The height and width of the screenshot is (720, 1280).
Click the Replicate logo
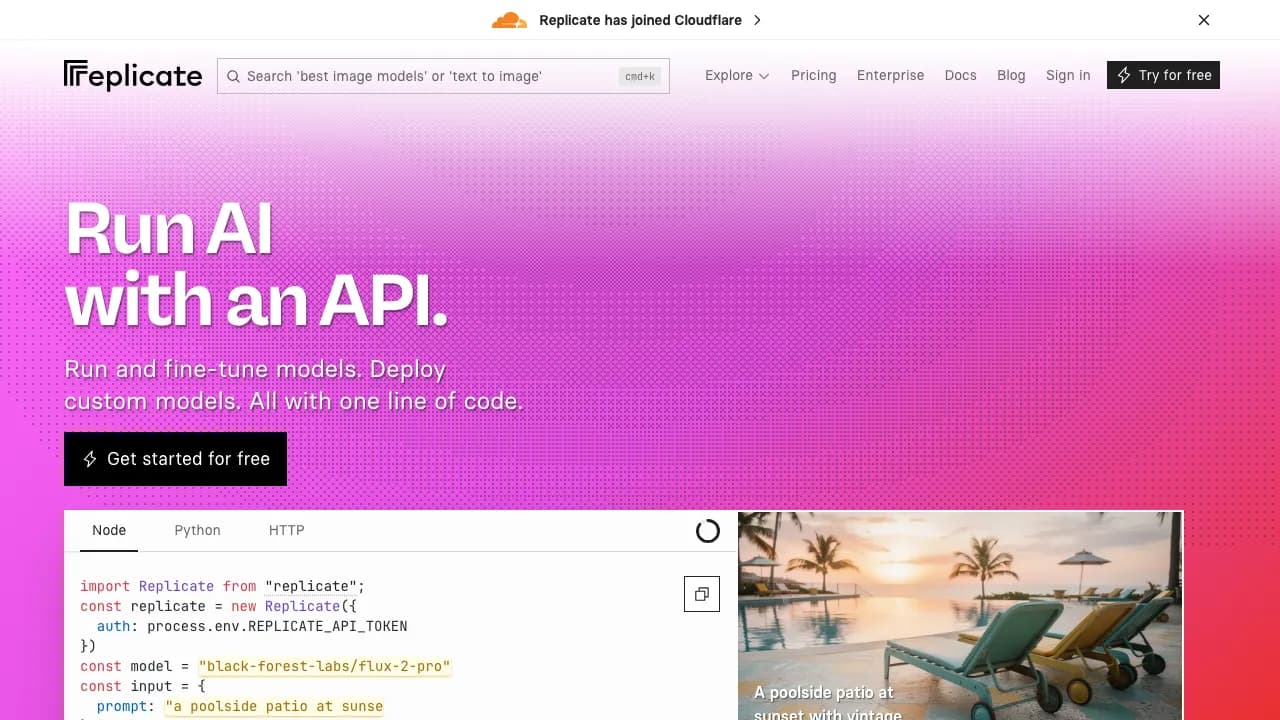tap(132, 75)
